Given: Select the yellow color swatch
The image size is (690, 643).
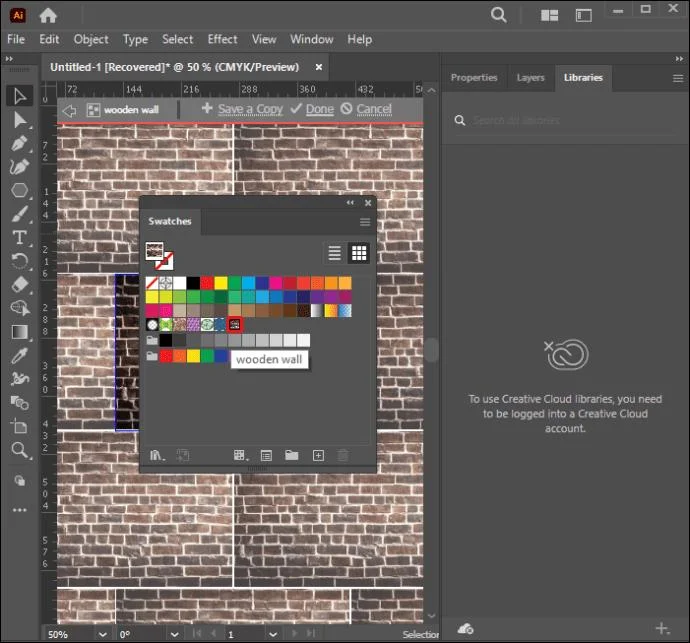Looking at the screenshot, I should 220,283.
